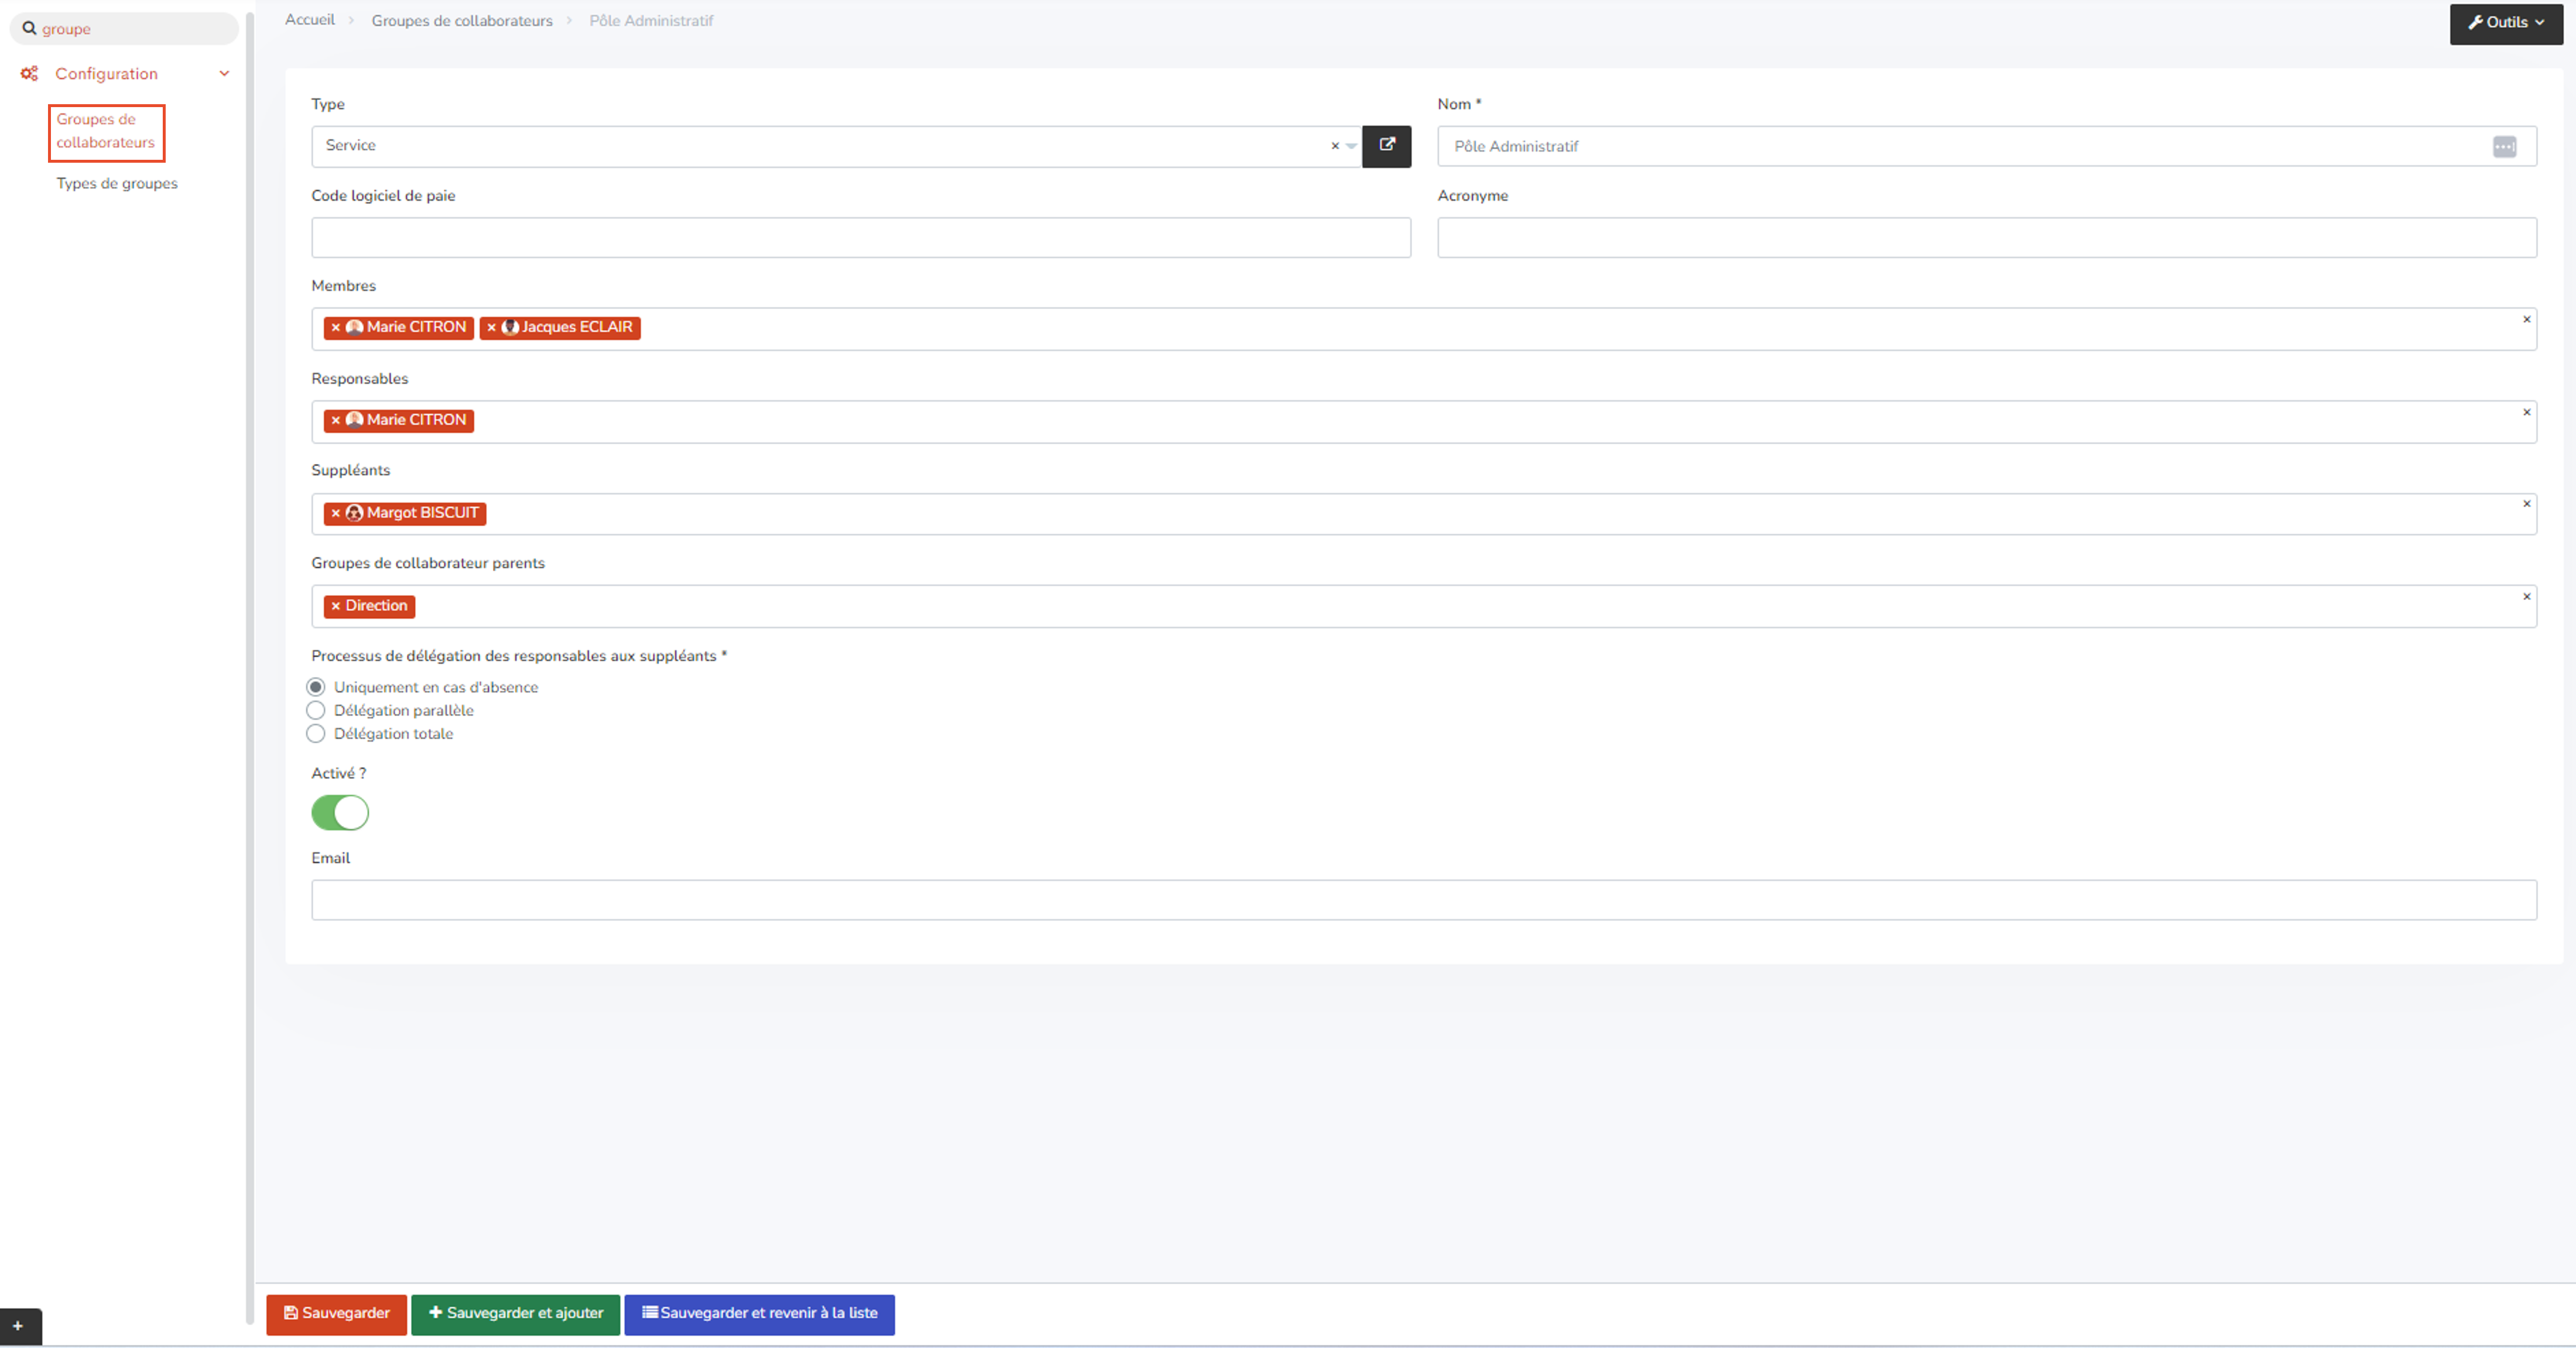Viewport: 2576px width, 1348px height.
Task: Open the external link icon next to Type
Action: click(x=1386, y=146)
